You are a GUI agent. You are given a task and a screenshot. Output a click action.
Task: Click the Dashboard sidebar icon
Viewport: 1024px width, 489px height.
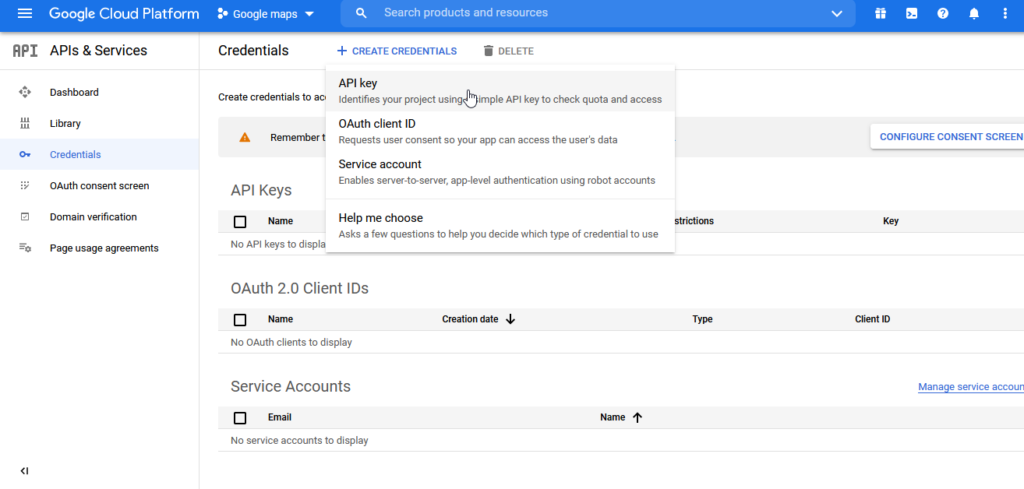[25, 92]
